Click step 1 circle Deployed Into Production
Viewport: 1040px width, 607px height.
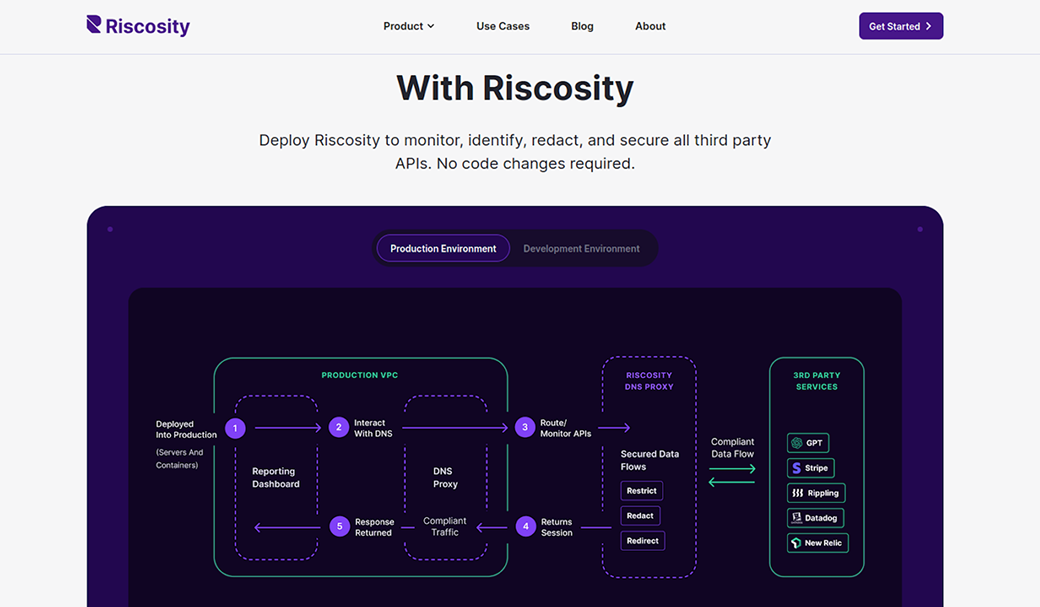[235, 428]
